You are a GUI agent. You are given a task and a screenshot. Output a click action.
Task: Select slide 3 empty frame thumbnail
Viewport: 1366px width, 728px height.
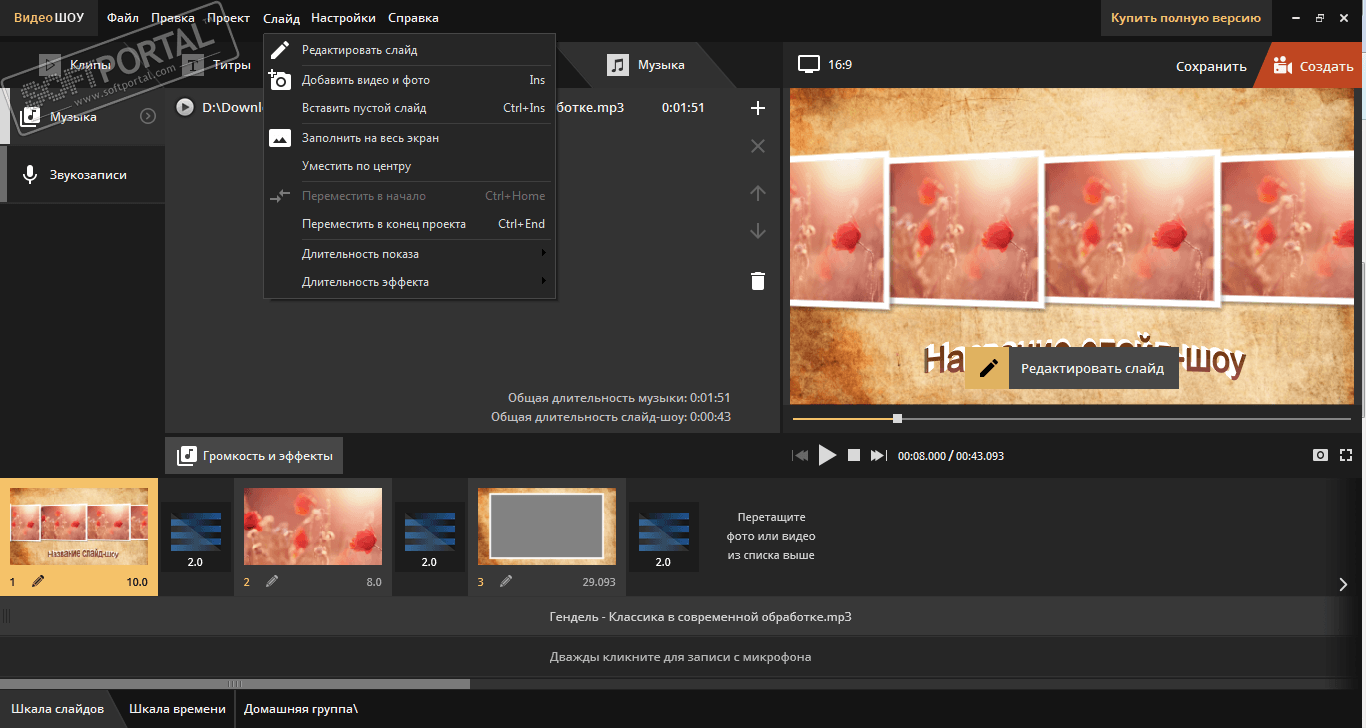547,527
